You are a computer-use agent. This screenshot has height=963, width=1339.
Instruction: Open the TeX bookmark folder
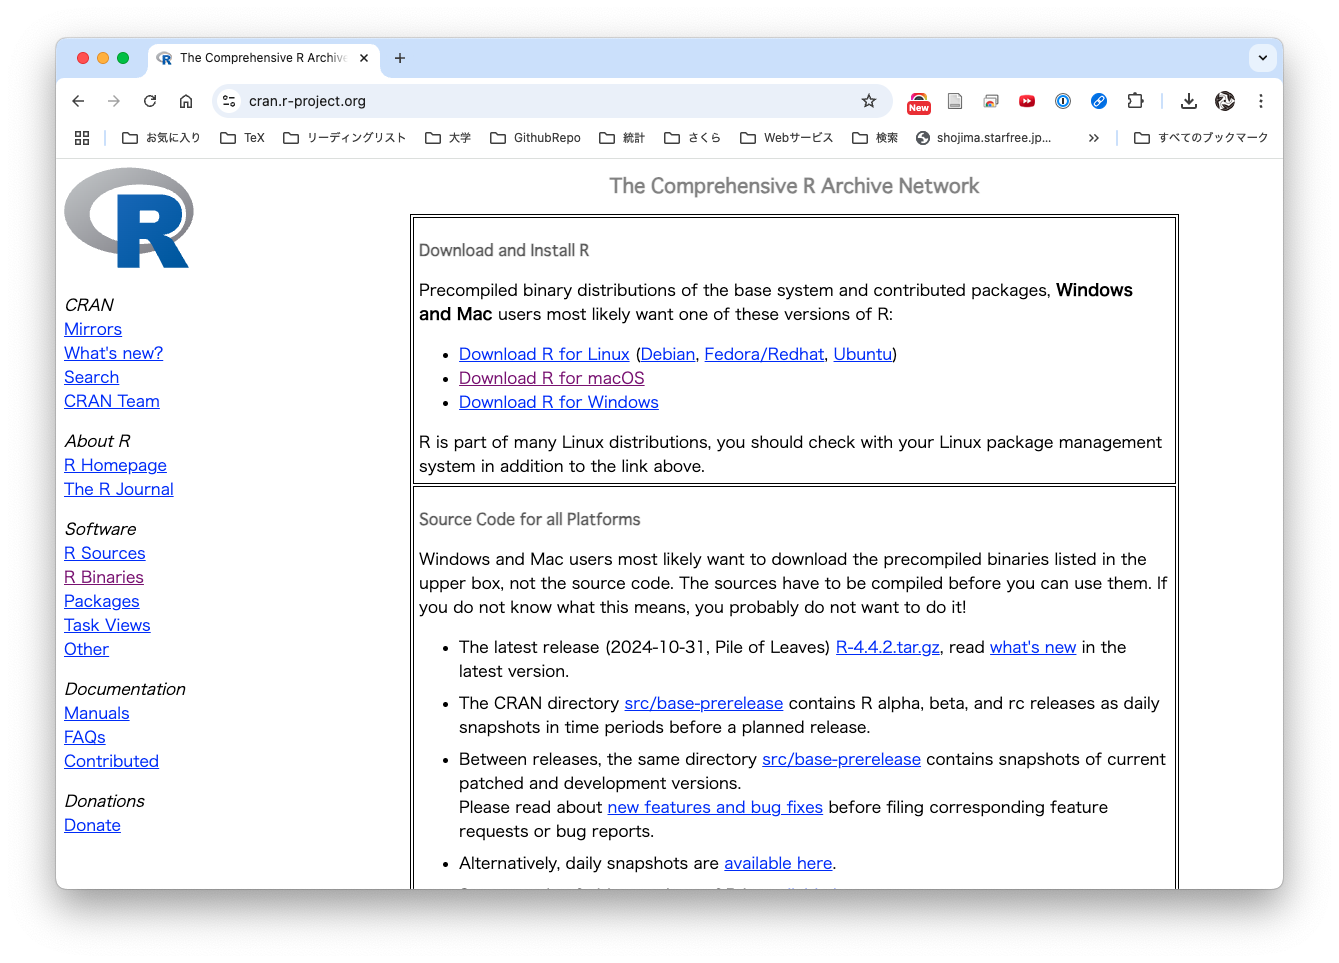tap(242, 138)
